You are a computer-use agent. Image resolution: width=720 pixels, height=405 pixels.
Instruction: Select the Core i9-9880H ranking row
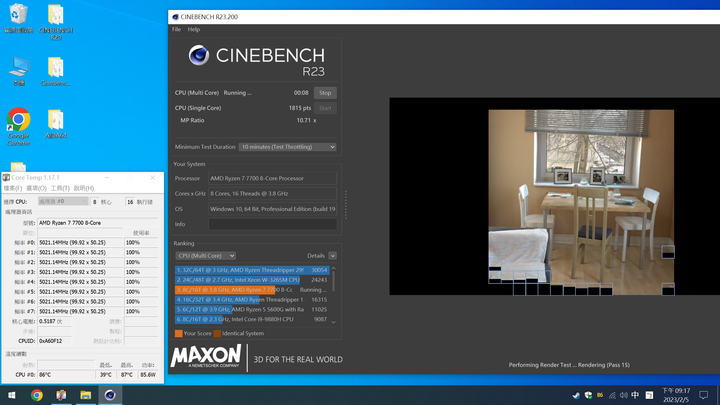(252, 319)
